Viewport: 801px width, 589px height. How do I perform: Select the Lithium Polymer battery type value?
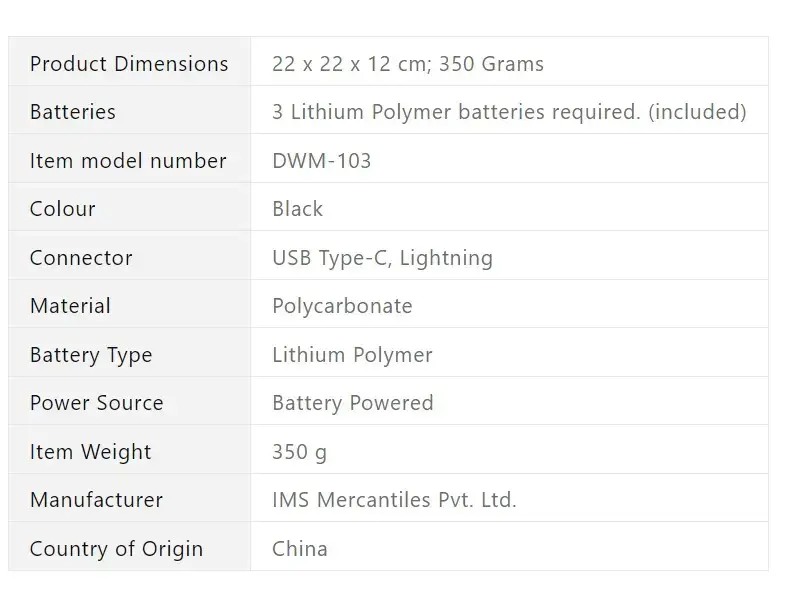click(x=352, y=355)
